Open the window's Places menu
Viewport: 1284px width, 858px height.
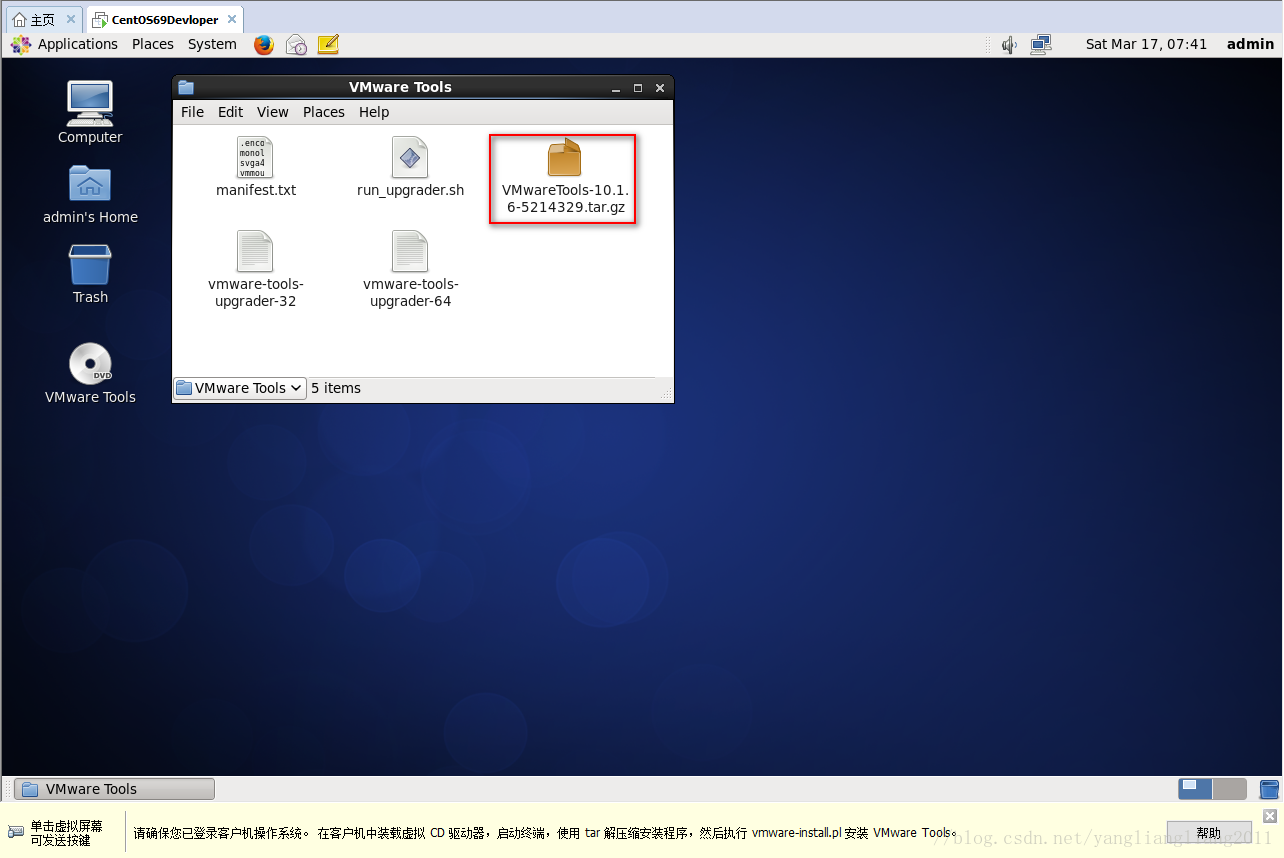pyautogui.click(x=324, y=112)
